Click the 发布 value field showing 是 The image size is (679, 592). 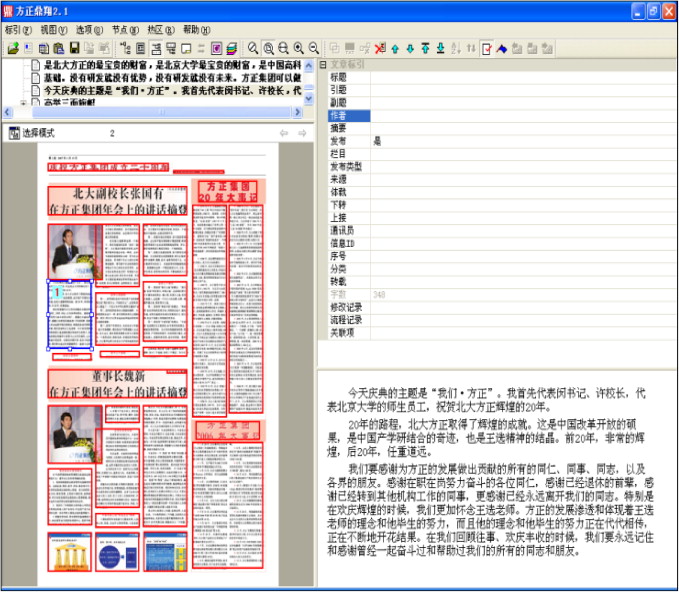click(x=523, y=141)
